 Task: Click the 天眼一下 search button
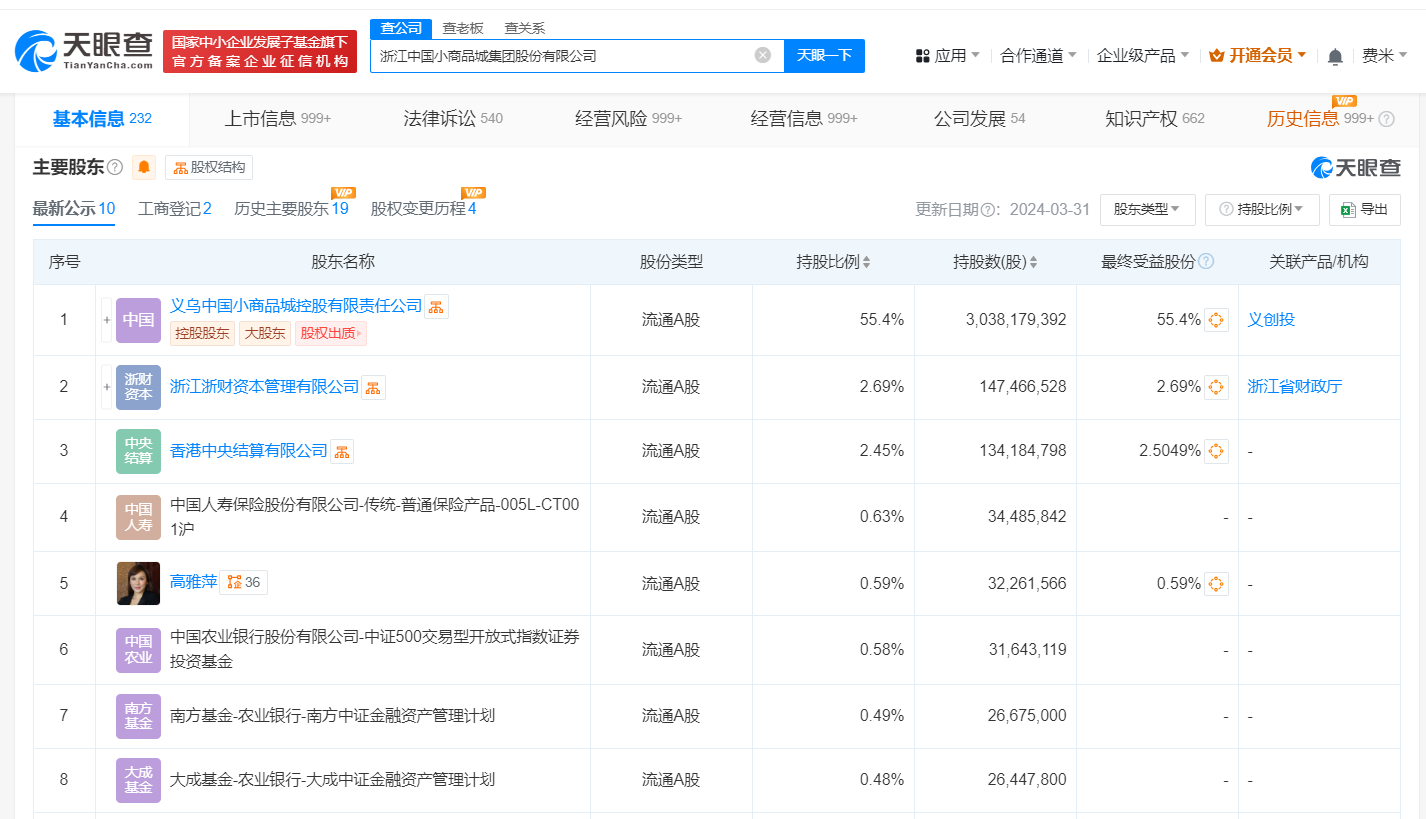[x=824, y=56]
